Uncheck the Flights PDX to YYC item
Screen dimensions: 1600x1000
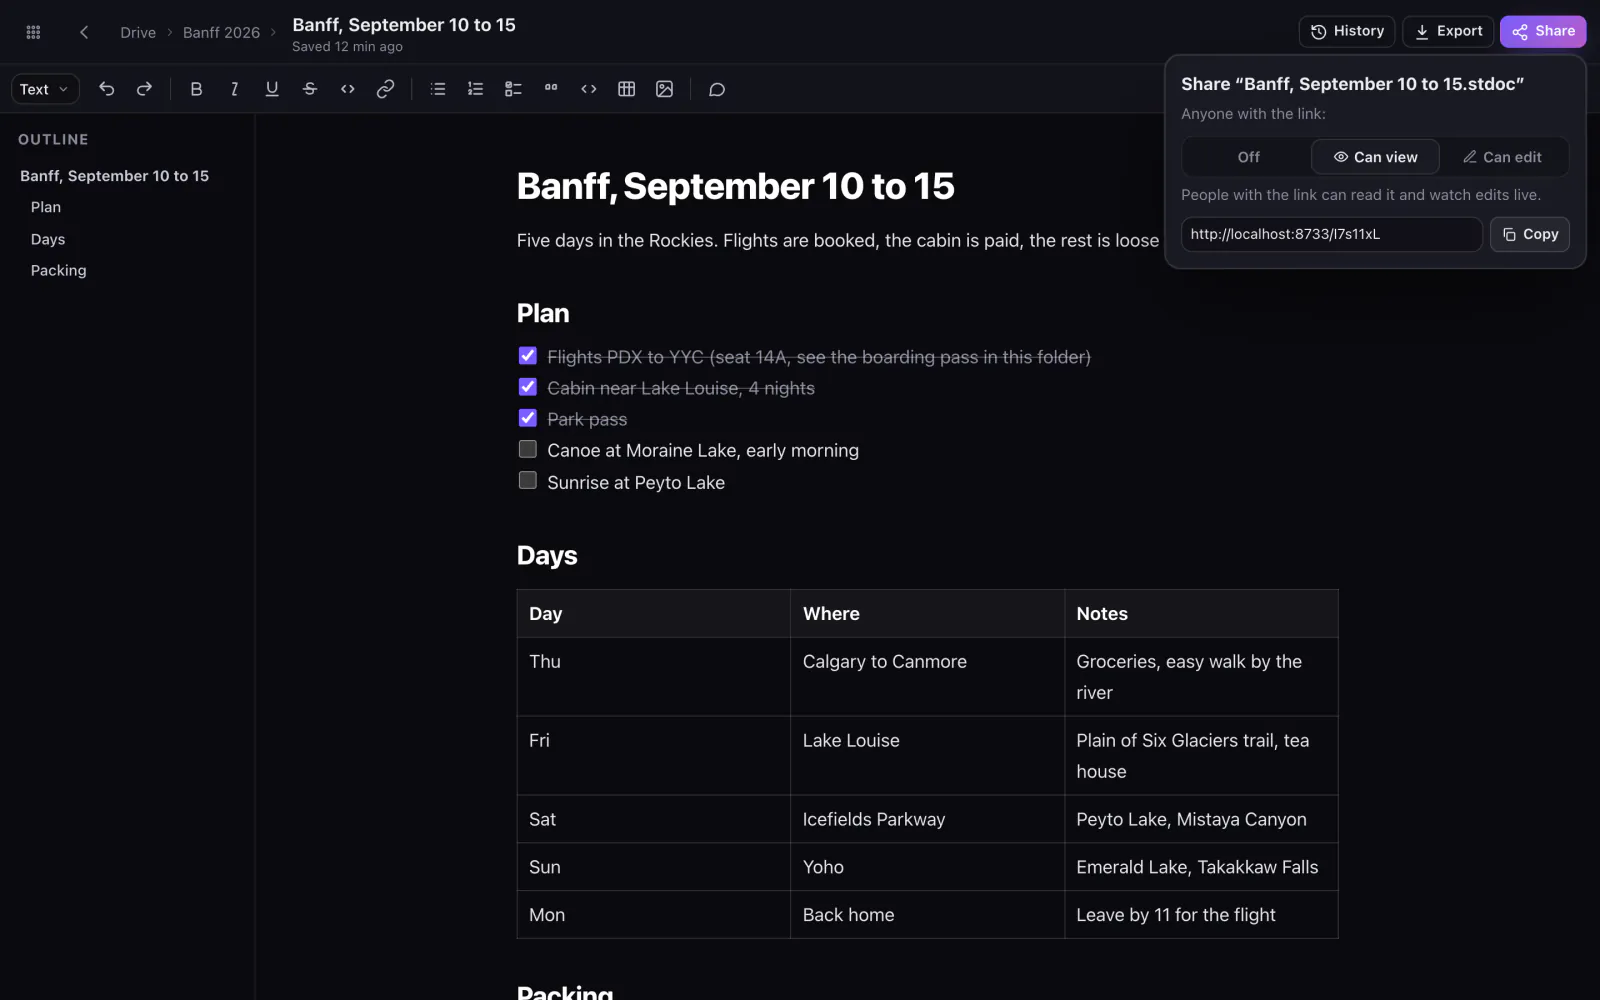pos(528,356)
